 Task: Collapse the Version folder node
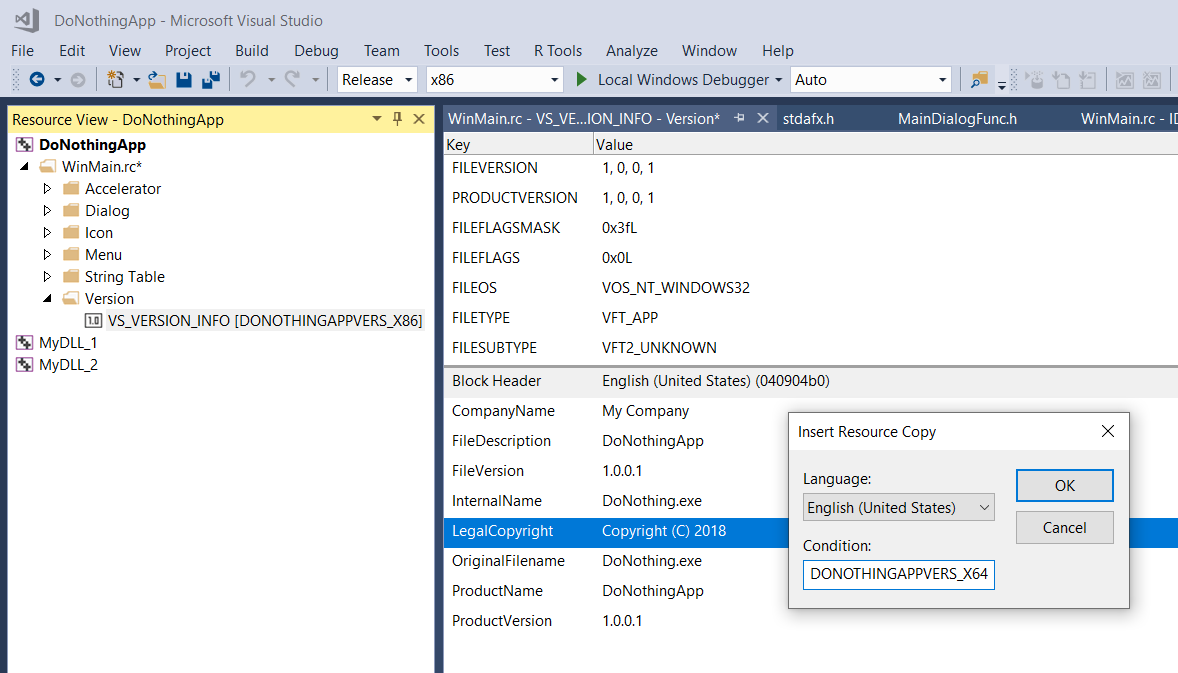tap(47, 298)
